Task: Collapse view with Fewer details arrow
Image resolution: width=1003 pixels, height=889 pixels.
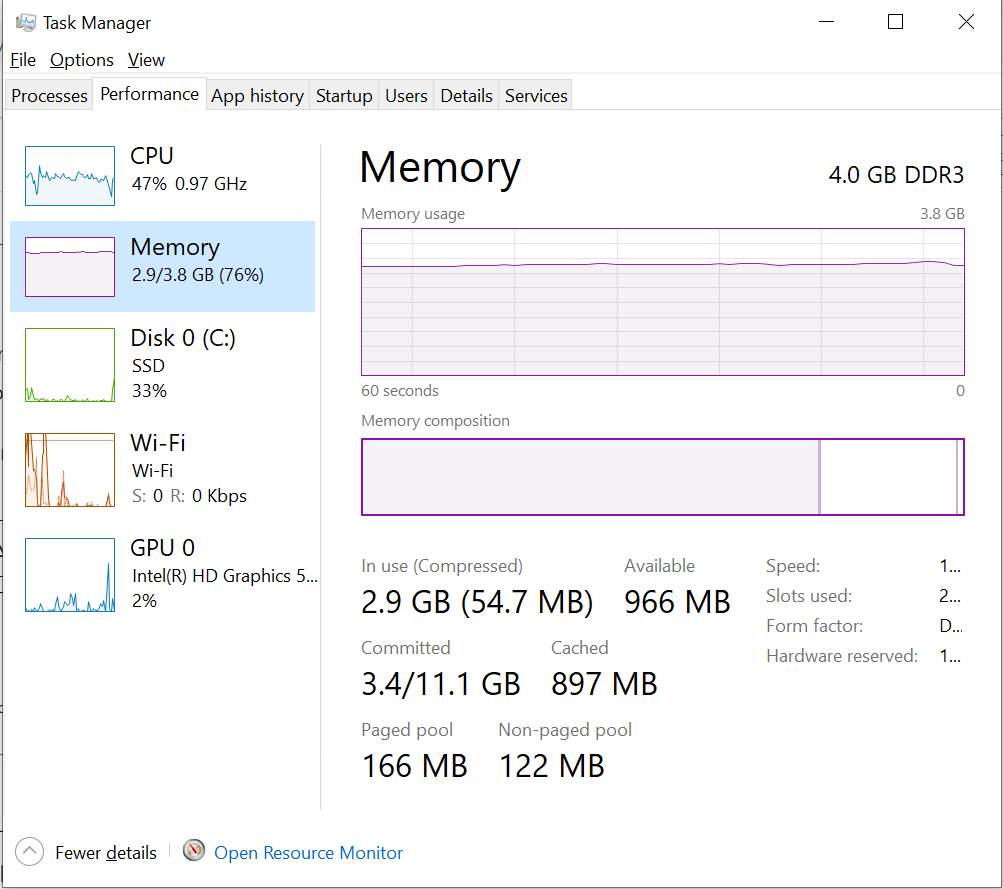Action: pos(30,852)
